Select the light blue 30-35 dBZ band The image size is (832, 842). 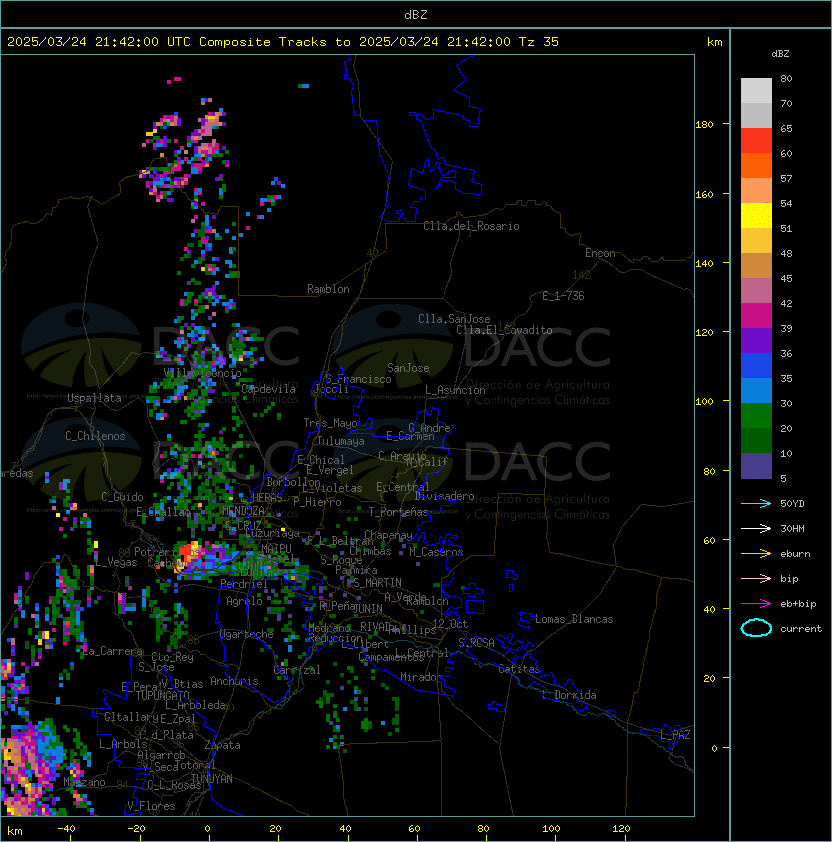(756, 390)
